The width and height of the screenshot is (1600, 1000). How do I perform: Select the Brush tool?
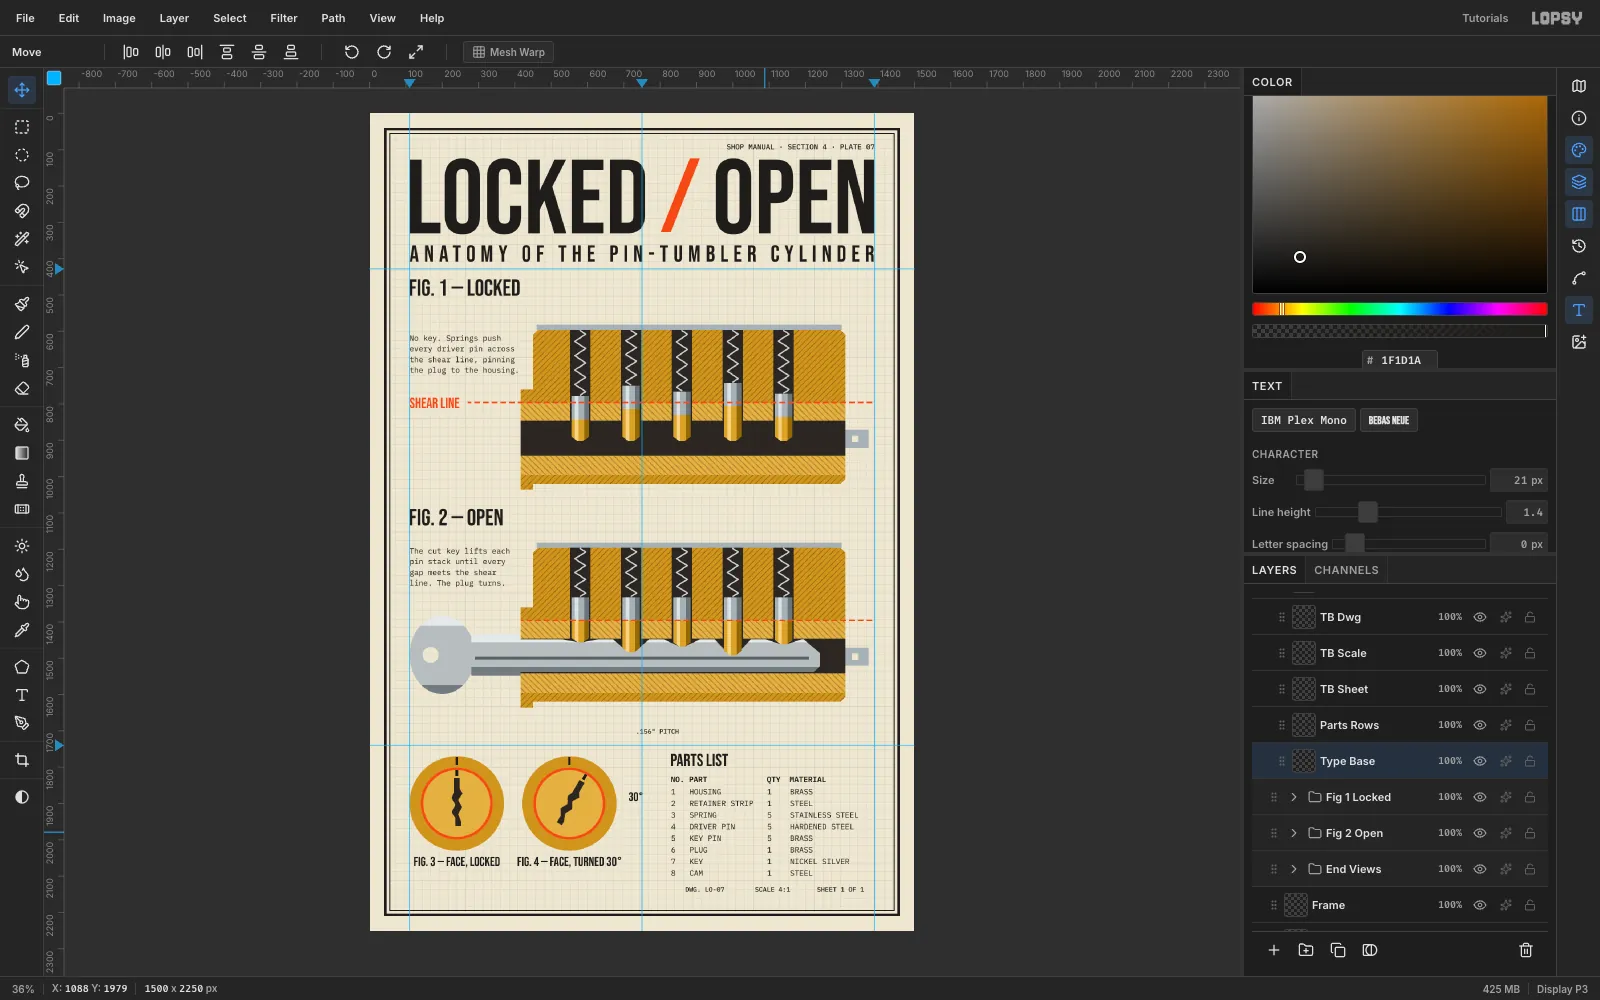(x=21, y=304)
